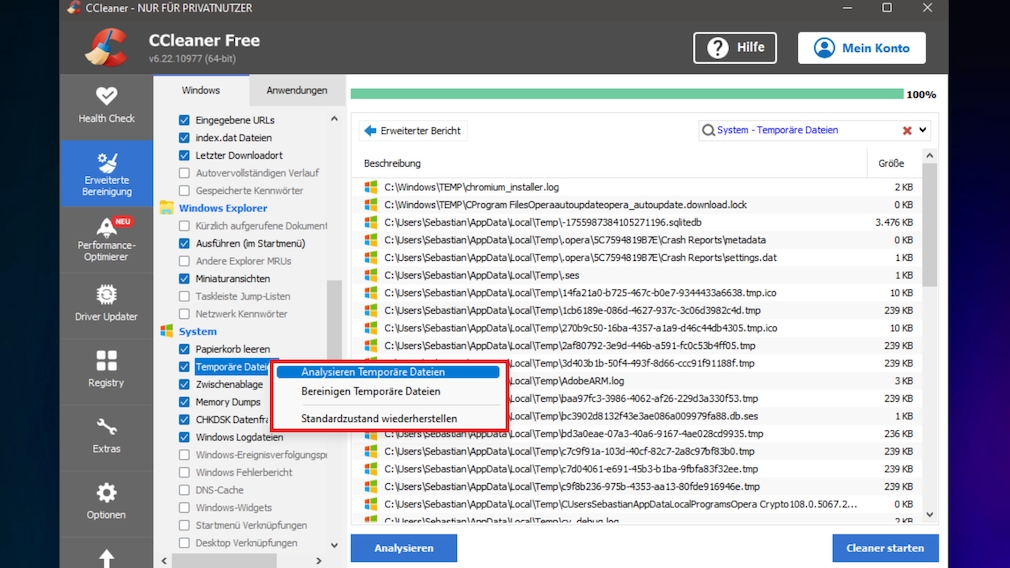Open the Health Check section
This screenshot has height=568, width=1010.
106,106
